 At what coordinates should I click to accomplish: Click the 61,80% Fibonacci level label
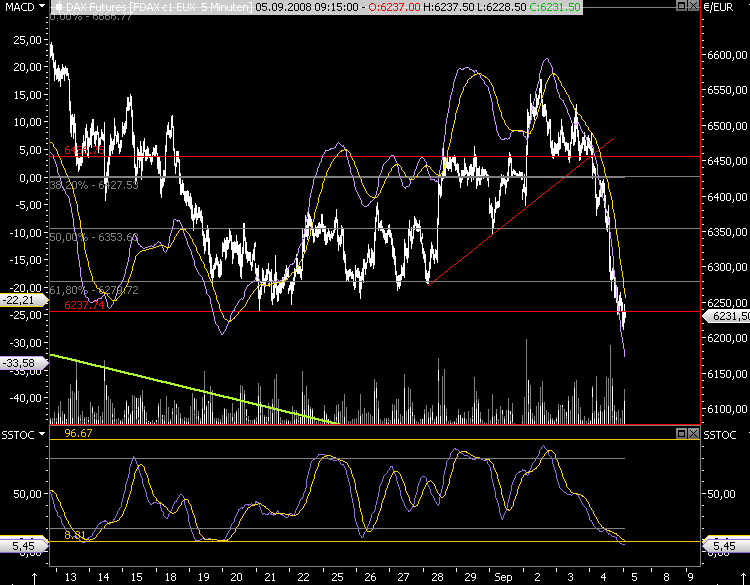[94, 290]
